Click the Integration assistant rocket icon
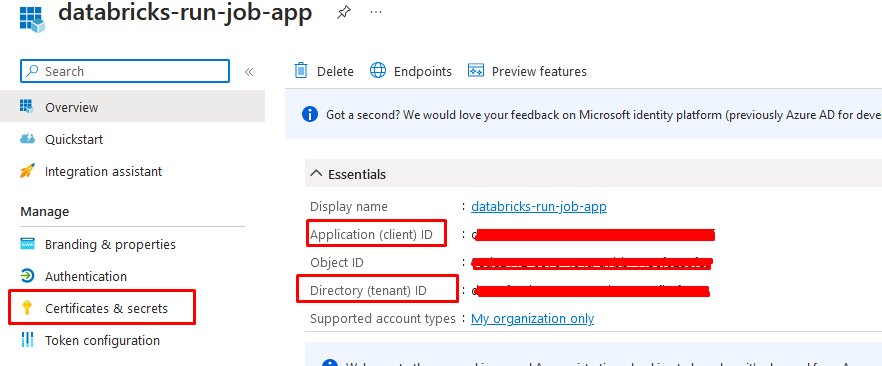The image size is (882, 366). (x=27, y=171)
